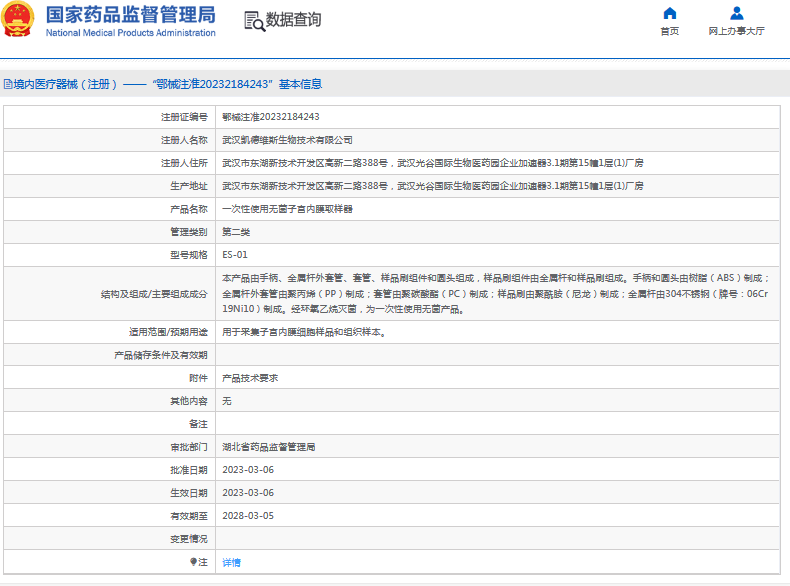Click the 变更情况 row label

(x=188, y=539)
